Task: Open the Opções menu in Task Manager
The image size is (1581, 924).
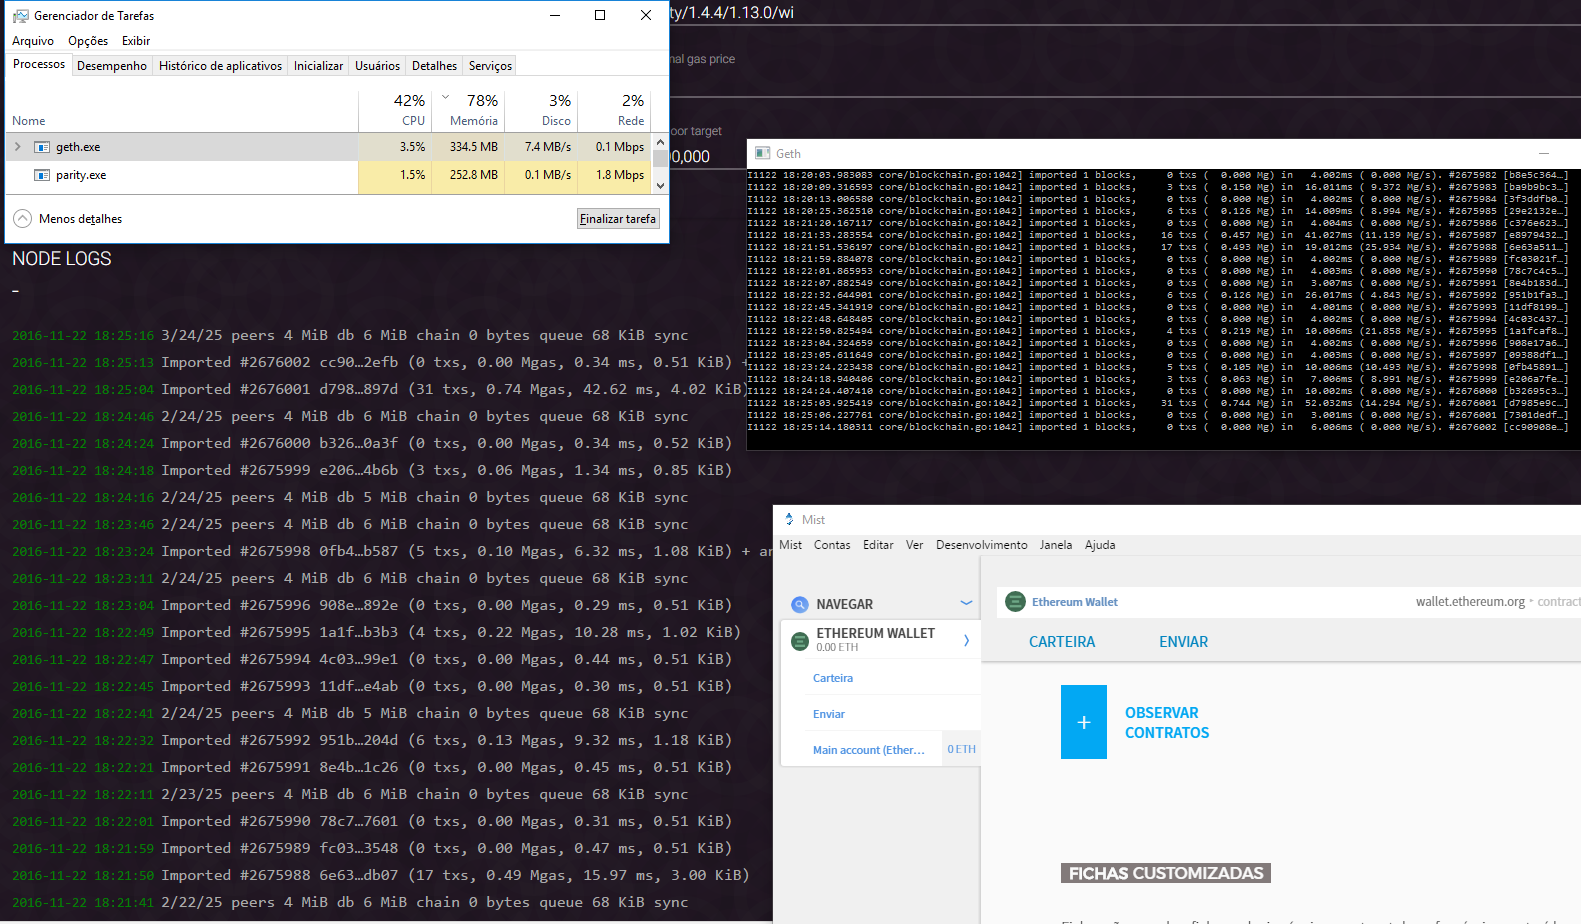Action: click(x=88, y=41)
